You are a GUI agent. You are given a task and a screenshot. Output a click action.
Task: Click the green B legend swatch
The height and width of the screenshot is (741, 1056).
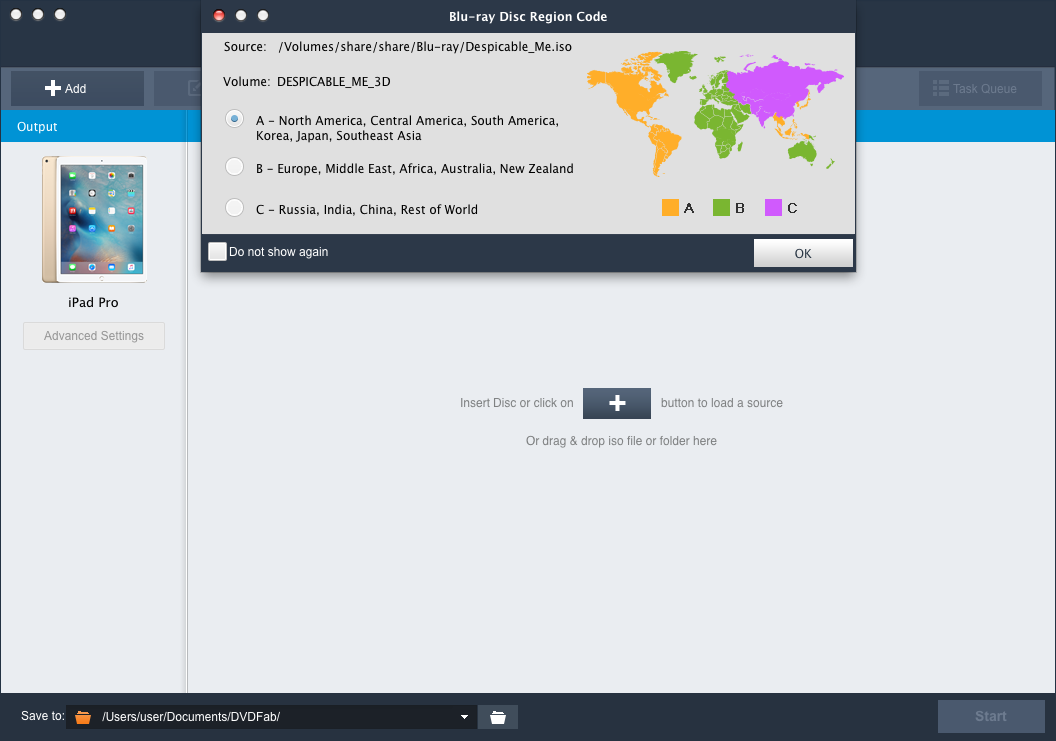click(x=721, y=207)
